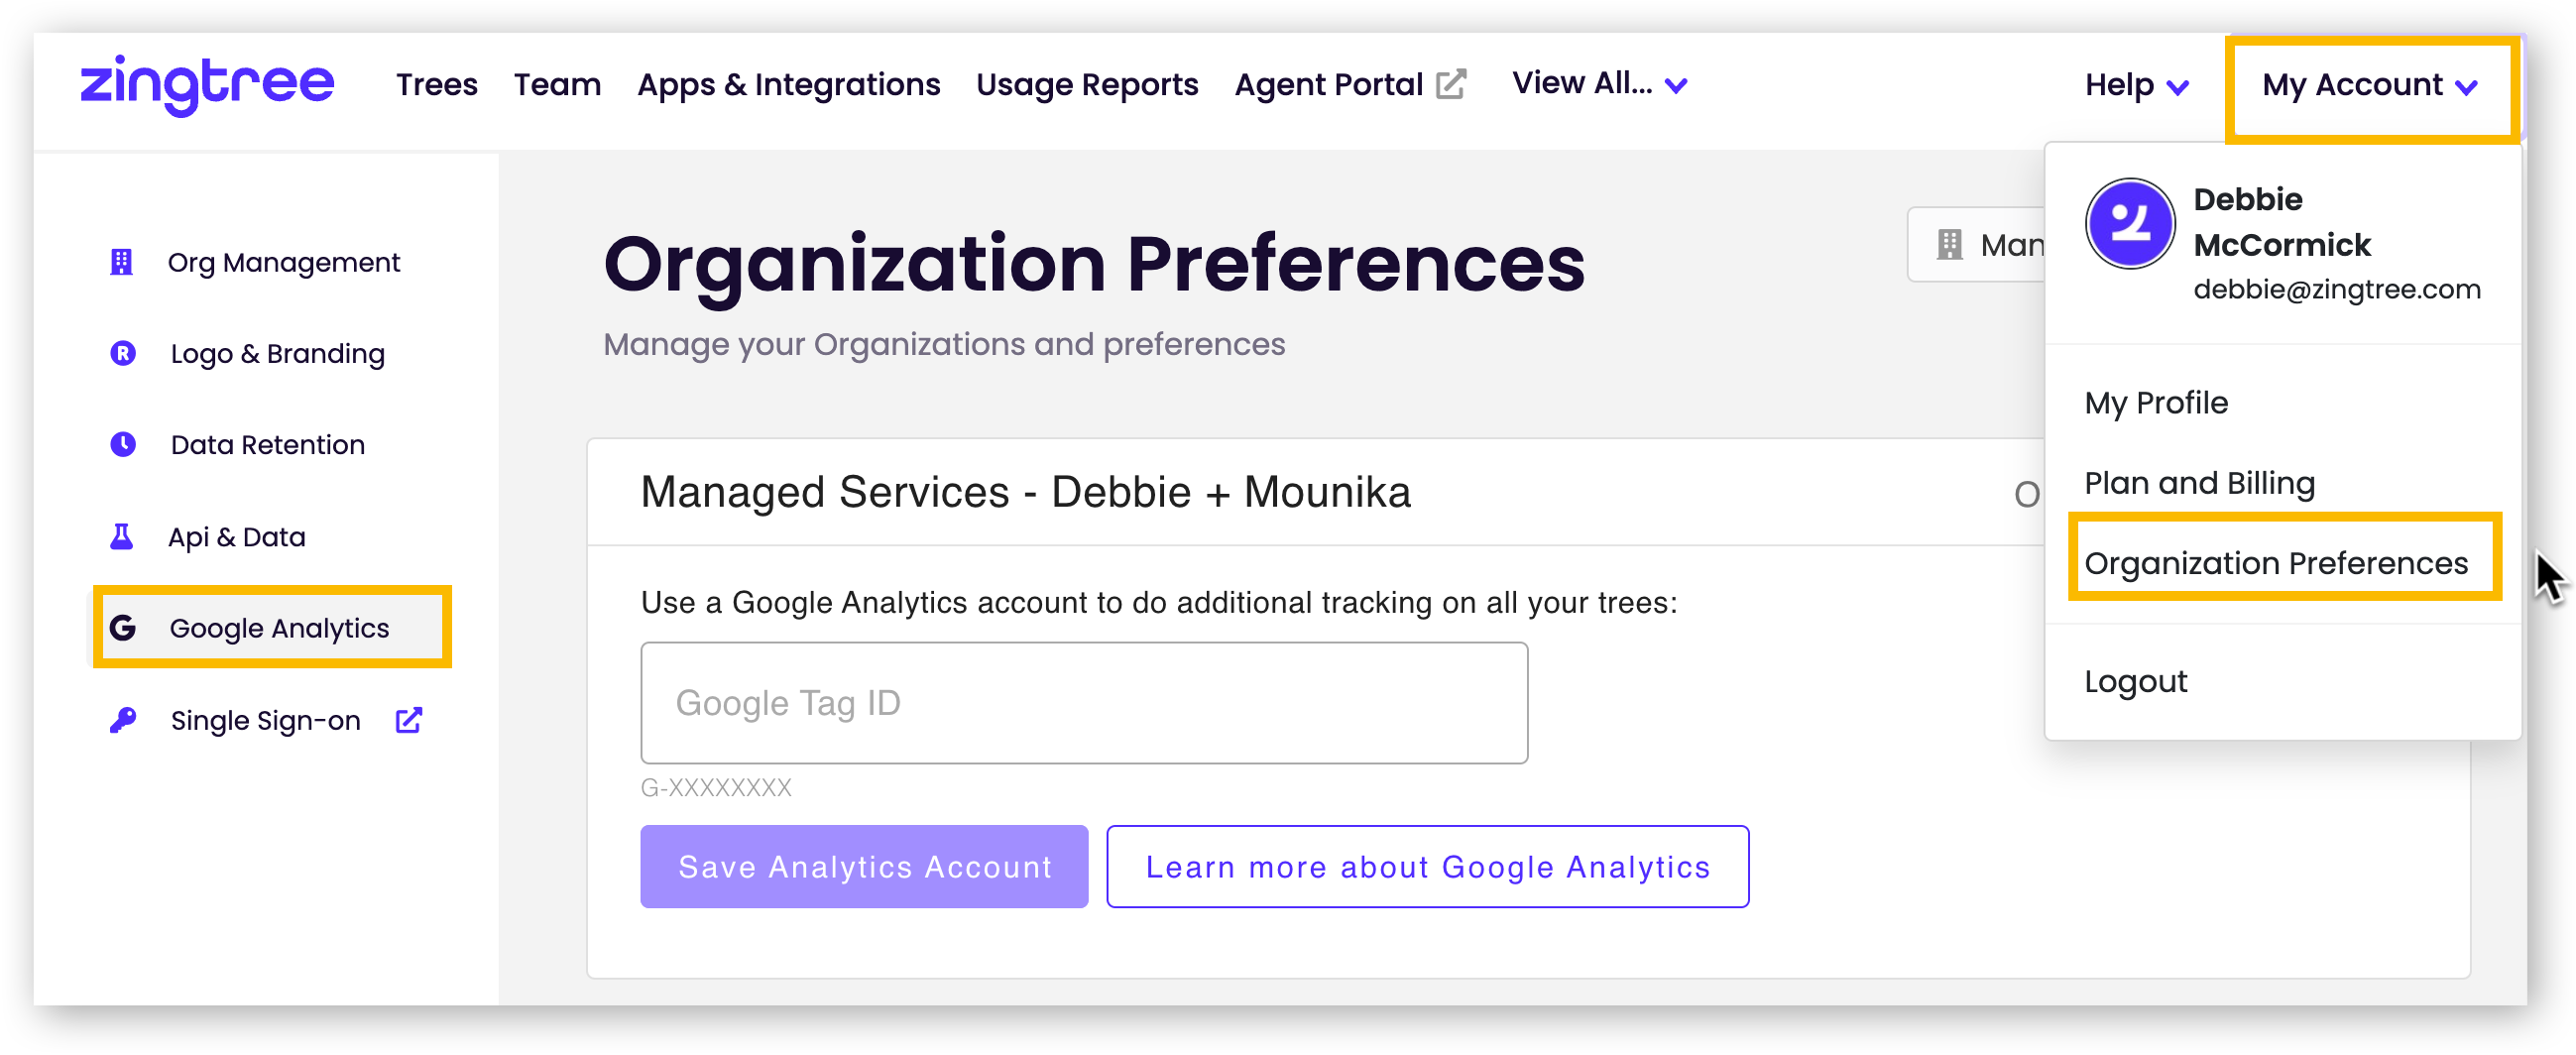The width and height of the screenshot is (2576, 1055).
Task: Click the Google G icon in sidebar
Action: pos(122,628)
